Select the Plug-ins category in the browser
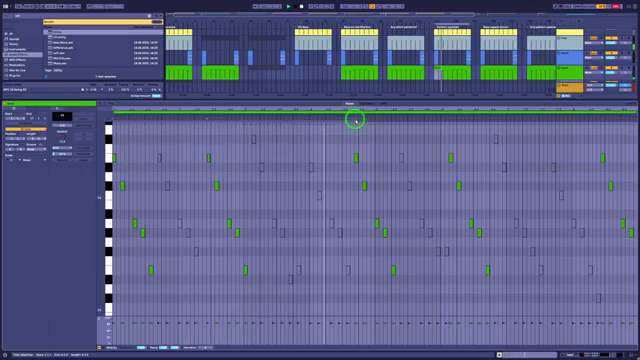640x360 pixels. click(14, 76)
